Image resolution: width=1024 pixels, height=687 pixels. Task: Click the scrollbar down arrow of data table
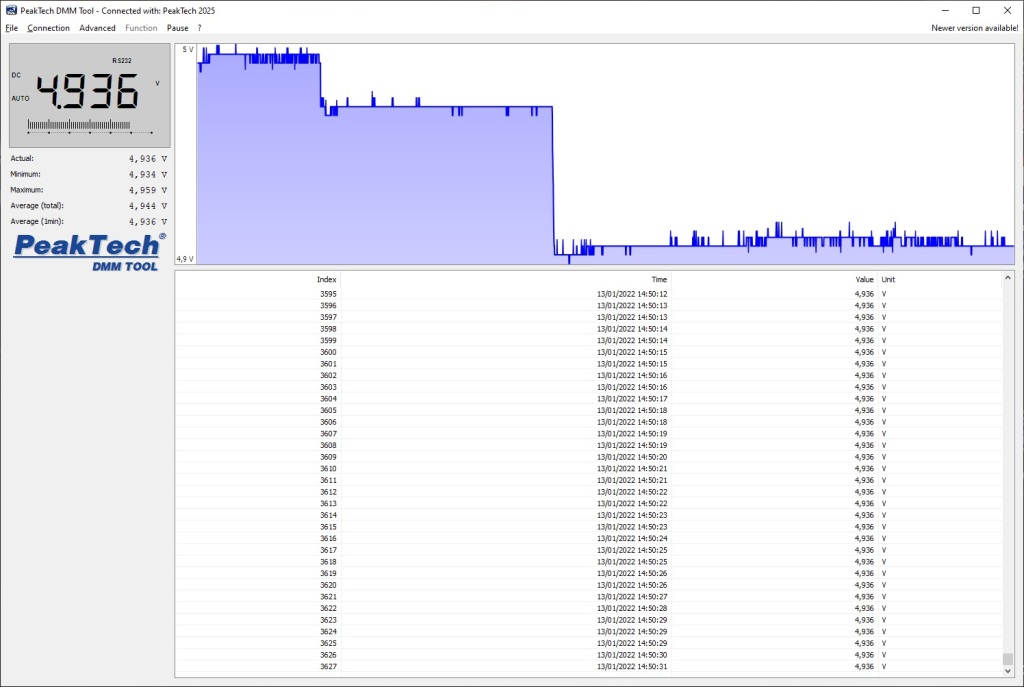(x=1008, y=671)
